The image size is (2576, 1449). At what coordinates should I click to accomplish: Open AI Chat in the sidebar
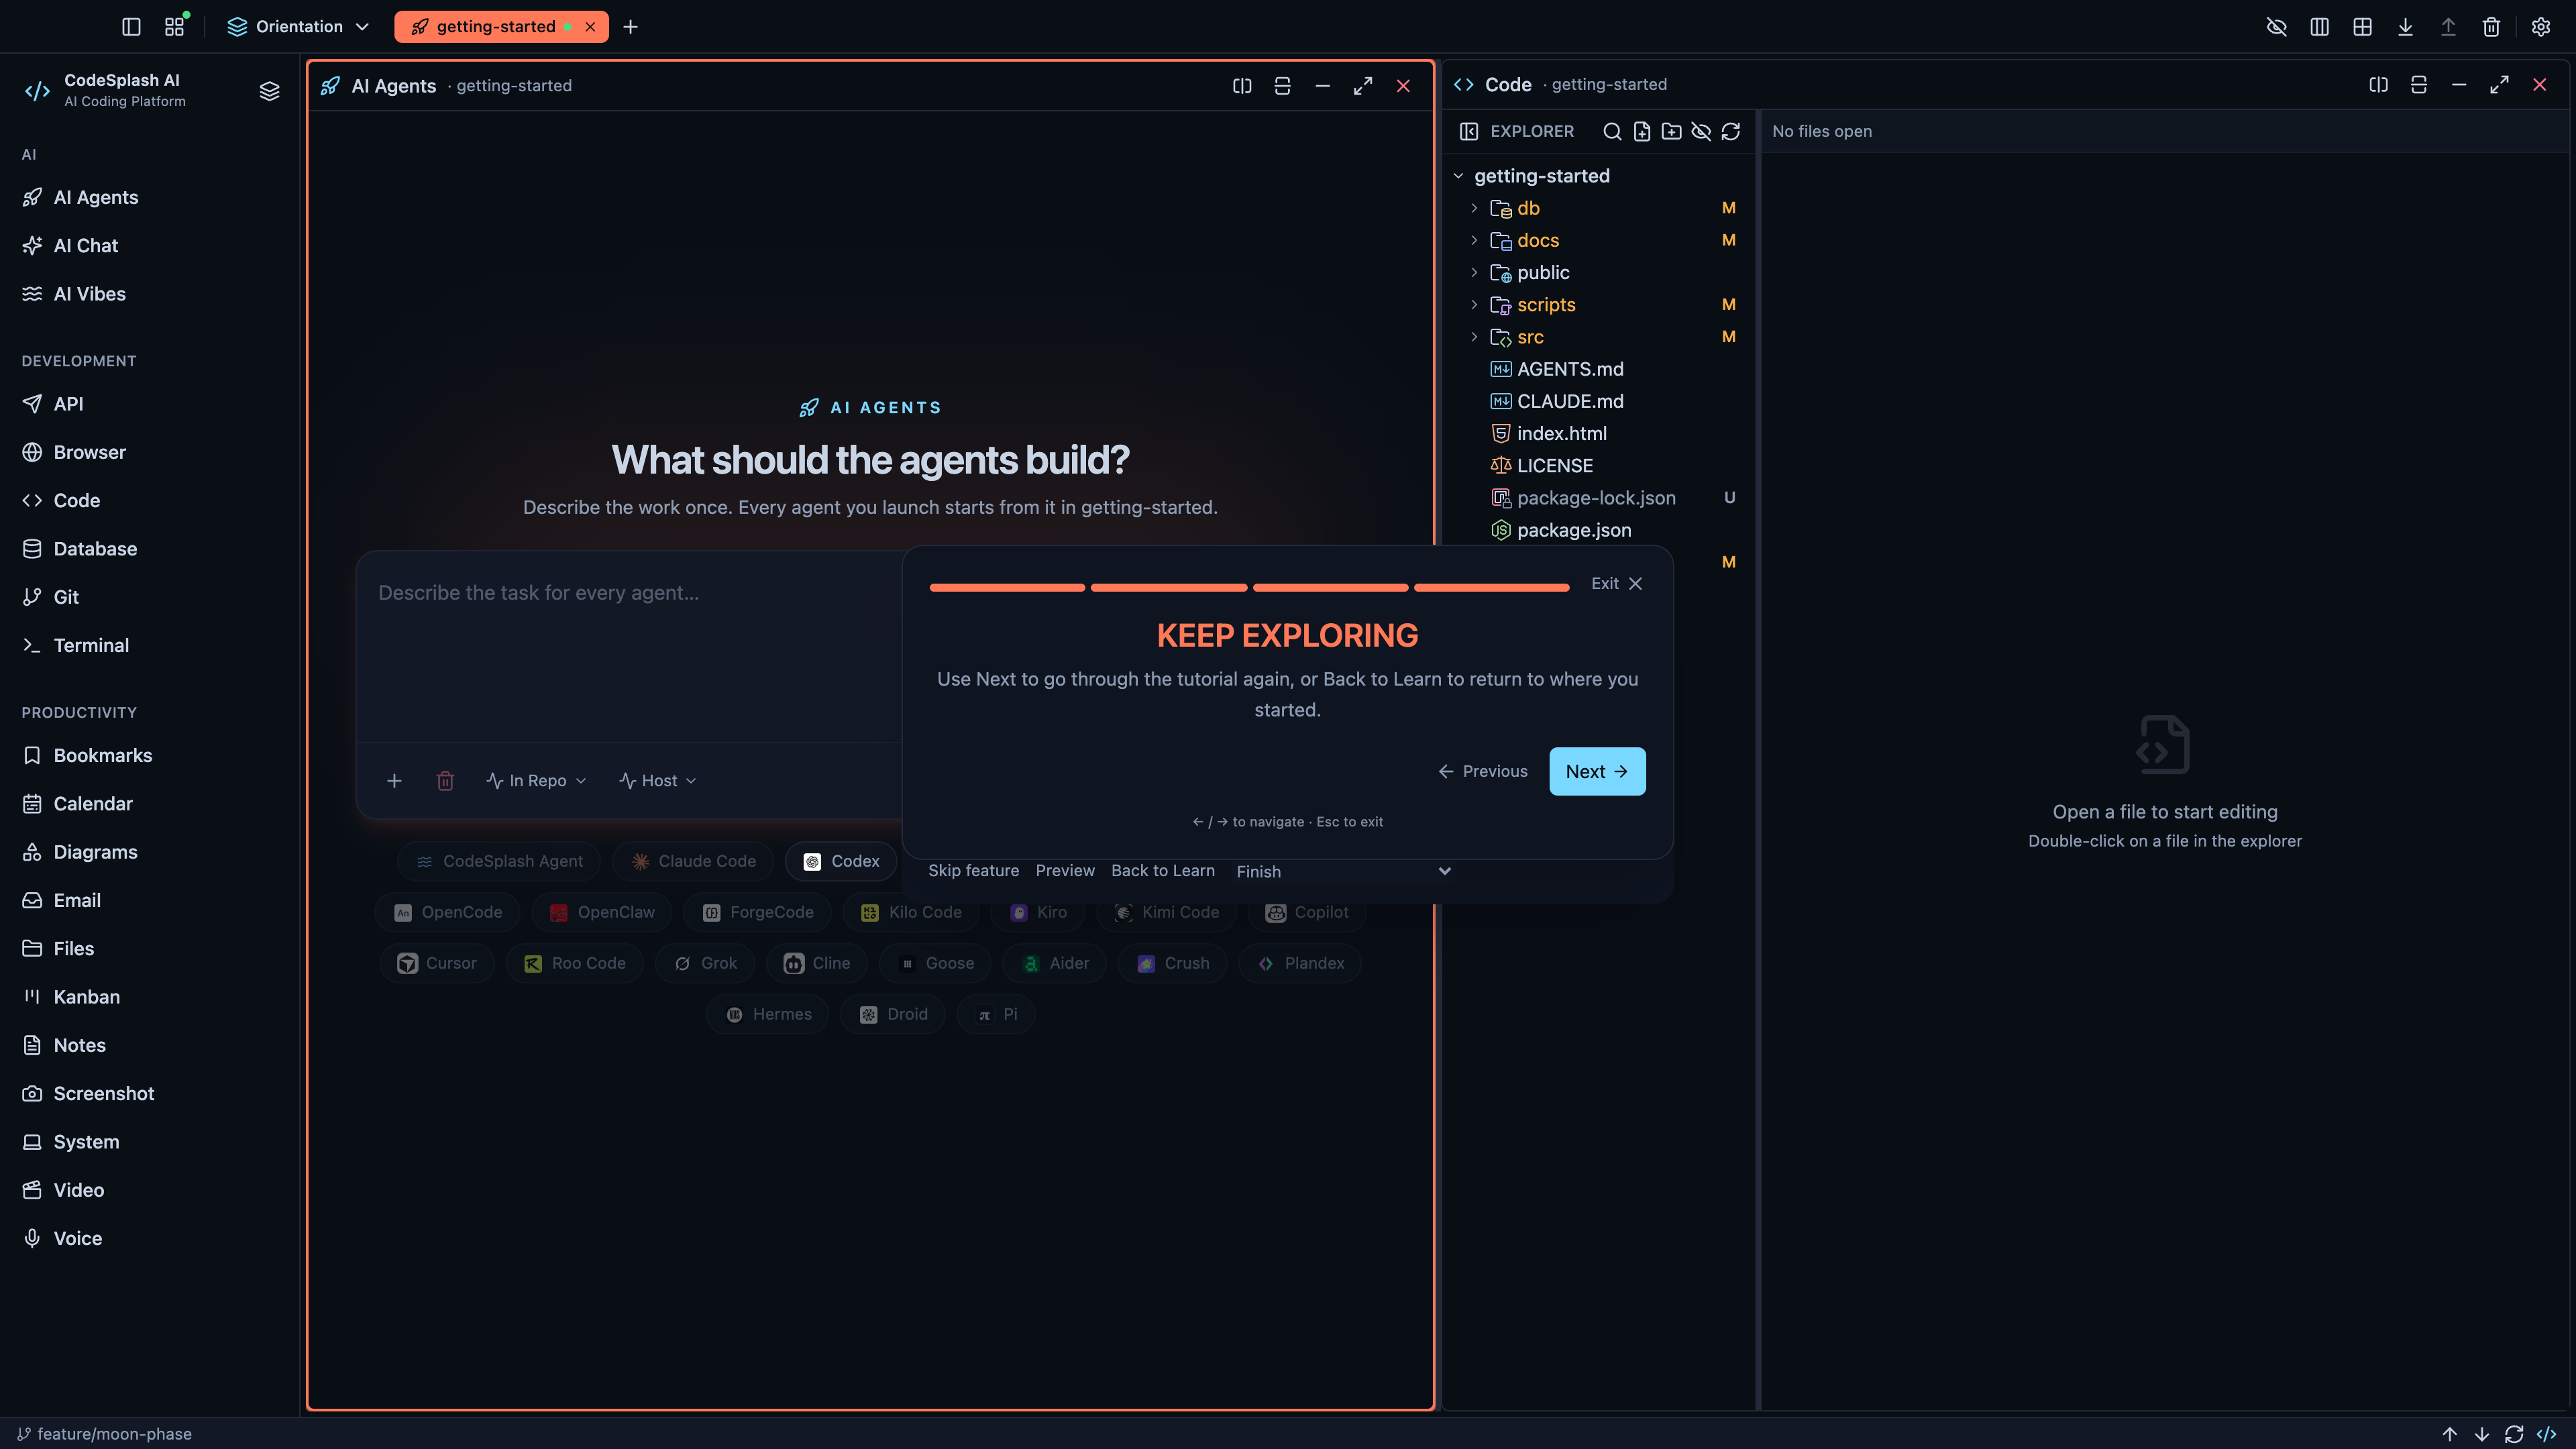click(86, 246)
